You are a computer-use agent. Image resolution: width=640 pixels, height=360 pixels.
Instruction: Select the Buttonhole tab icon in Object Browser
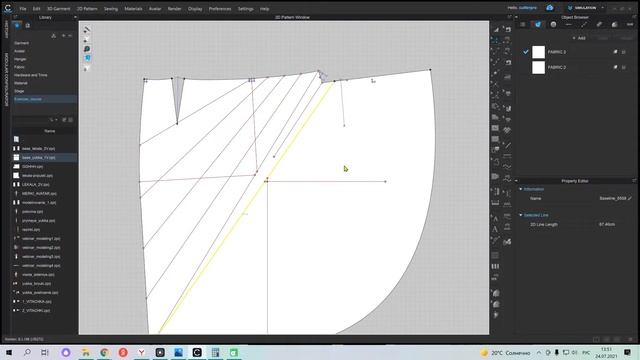coord(569,24)
